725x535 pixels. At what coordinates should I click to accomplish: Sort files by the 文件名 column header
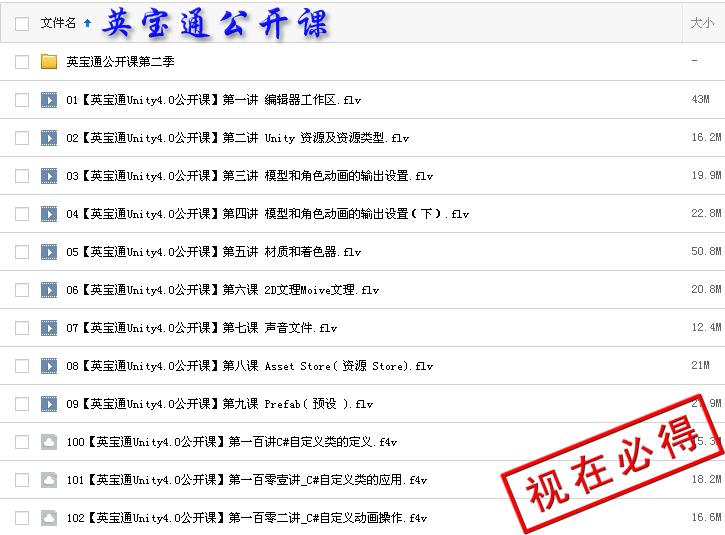[58, 23]
